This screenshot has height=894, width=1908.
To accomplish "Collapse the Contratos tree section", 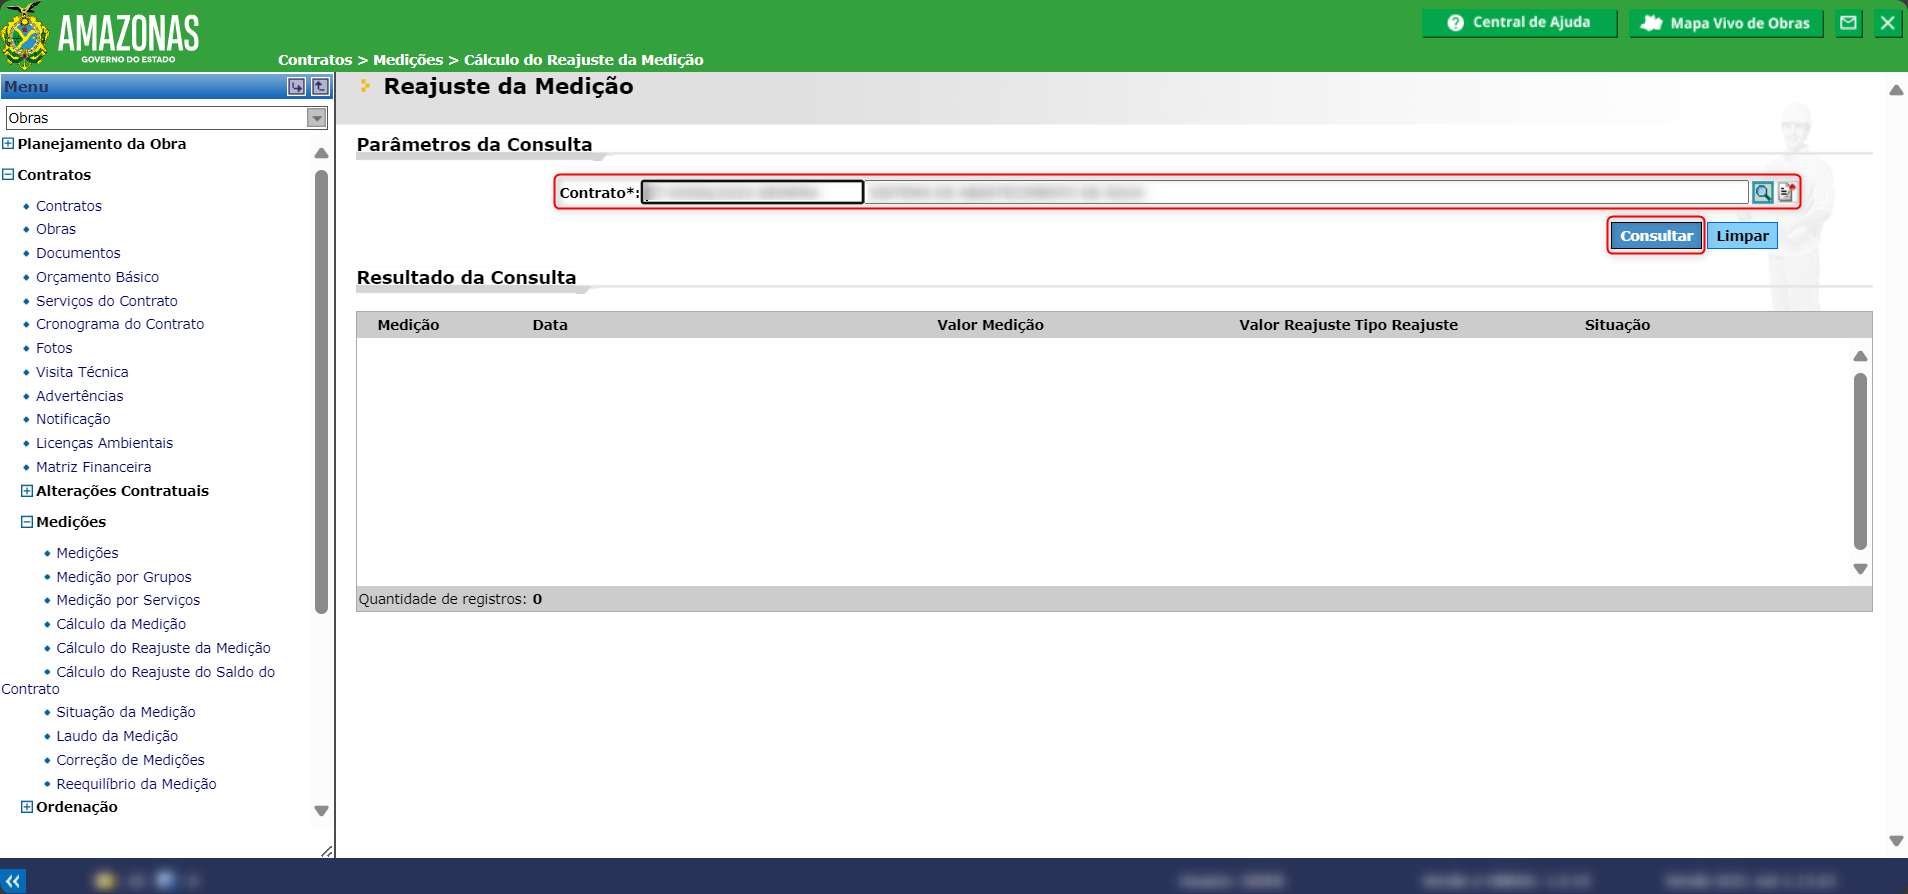I will 8,175.
